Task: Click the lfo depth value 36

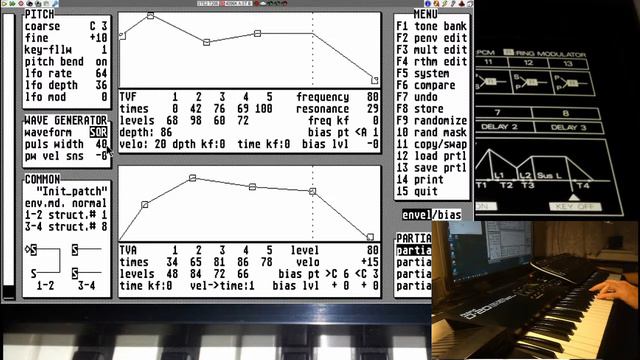Action: coord(101,85)
